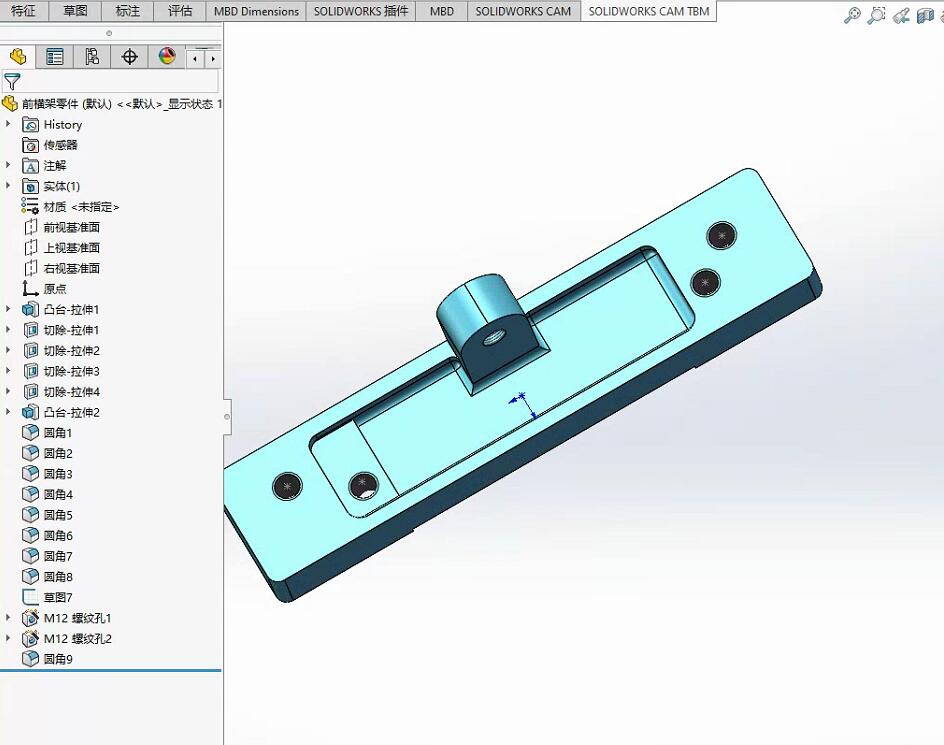Expand the M12 螺纹孔1 feature
The height and width of the screenshot is (745, 944).
coord(10,617)
